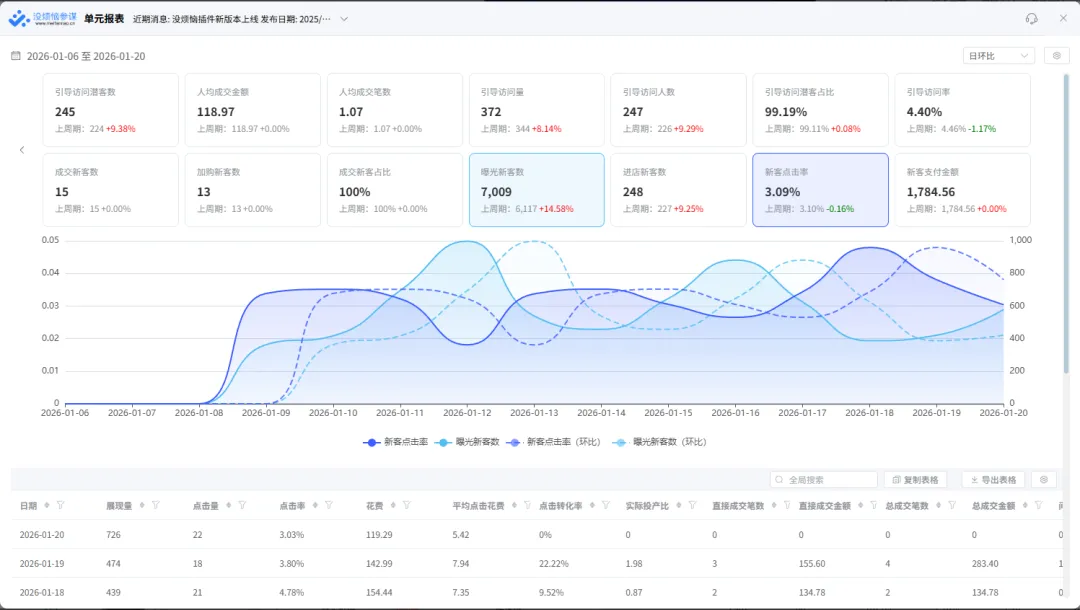Select the 成交新客数 metric card
Screen dimensions: 1080x610
111,190
